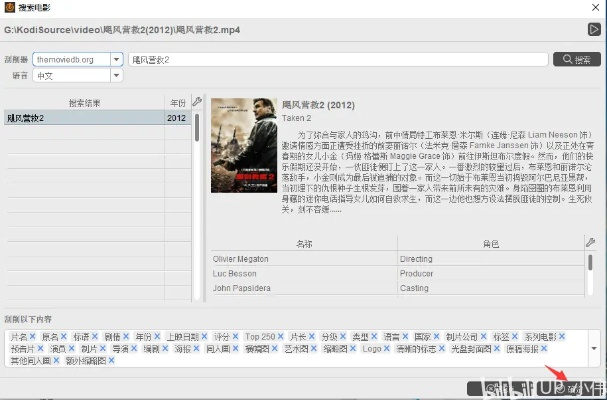Screen dimensions: 607x400
Task: Remove the 海报 tag with its X
Action: pyautogui.click(x=196, y=348)
